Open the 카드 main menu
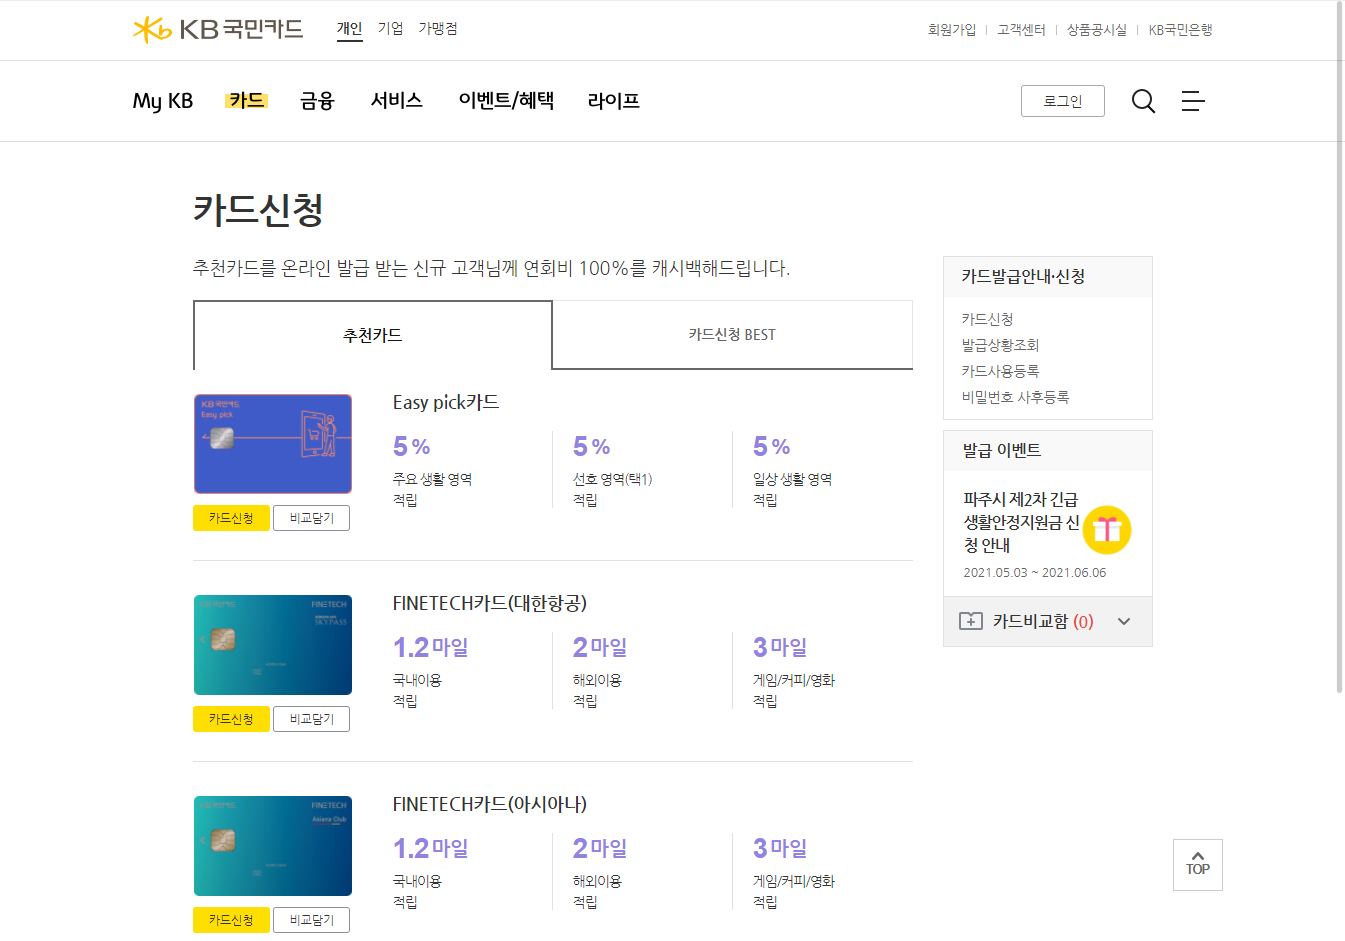The height and width of the screenshot is (941, 1345). pos(246,100)
